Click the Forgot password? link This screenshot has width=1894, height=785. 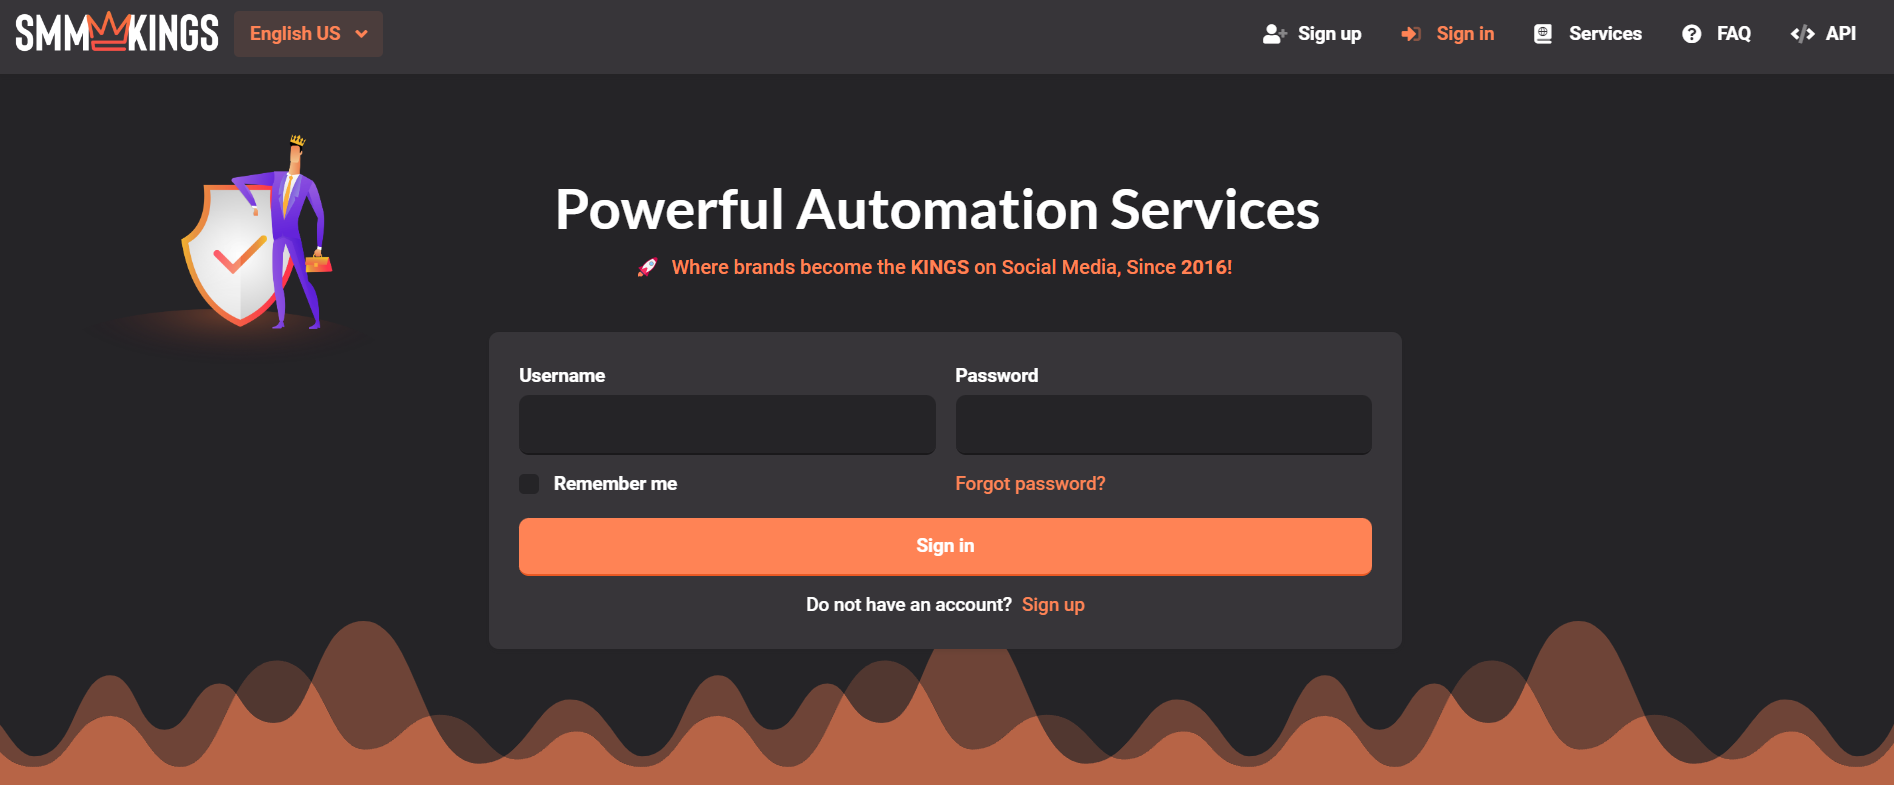click(x=1030, y=484)
